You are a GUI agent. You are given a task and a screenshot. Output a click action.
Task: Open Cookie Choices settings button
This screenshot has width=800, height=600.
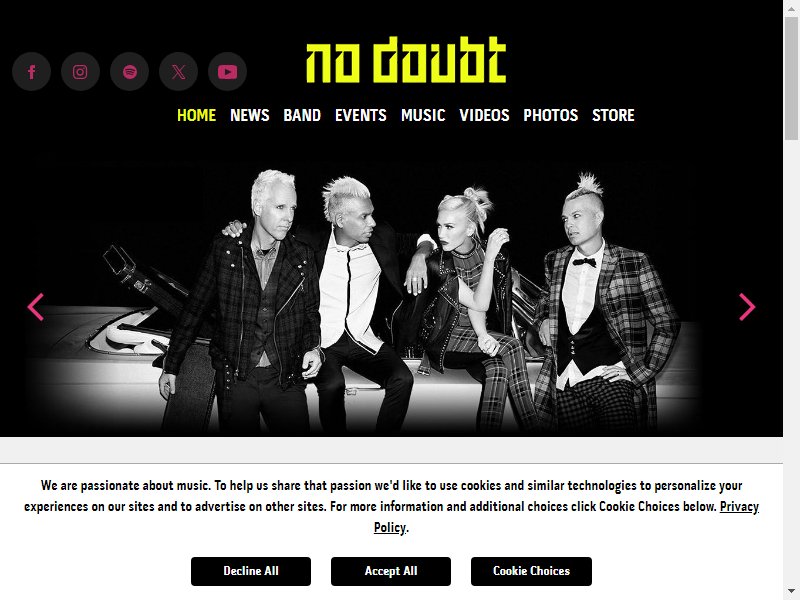tap(531, 571)
